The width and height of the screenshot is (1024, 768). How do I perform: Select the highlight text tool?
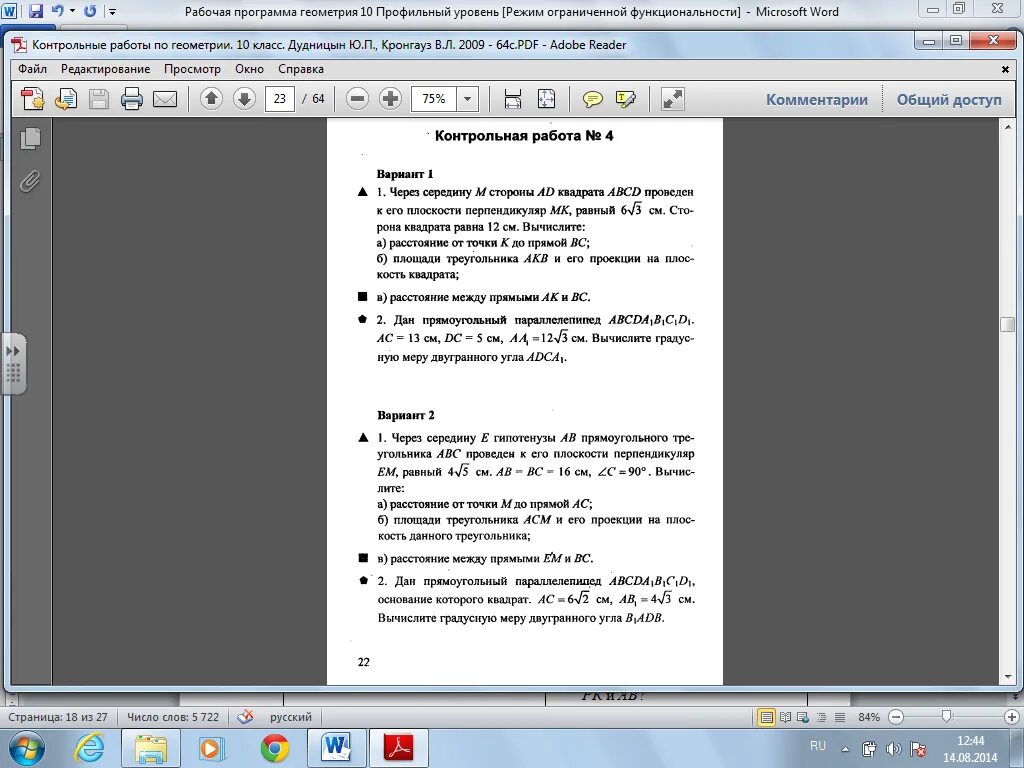click(626, 99)
